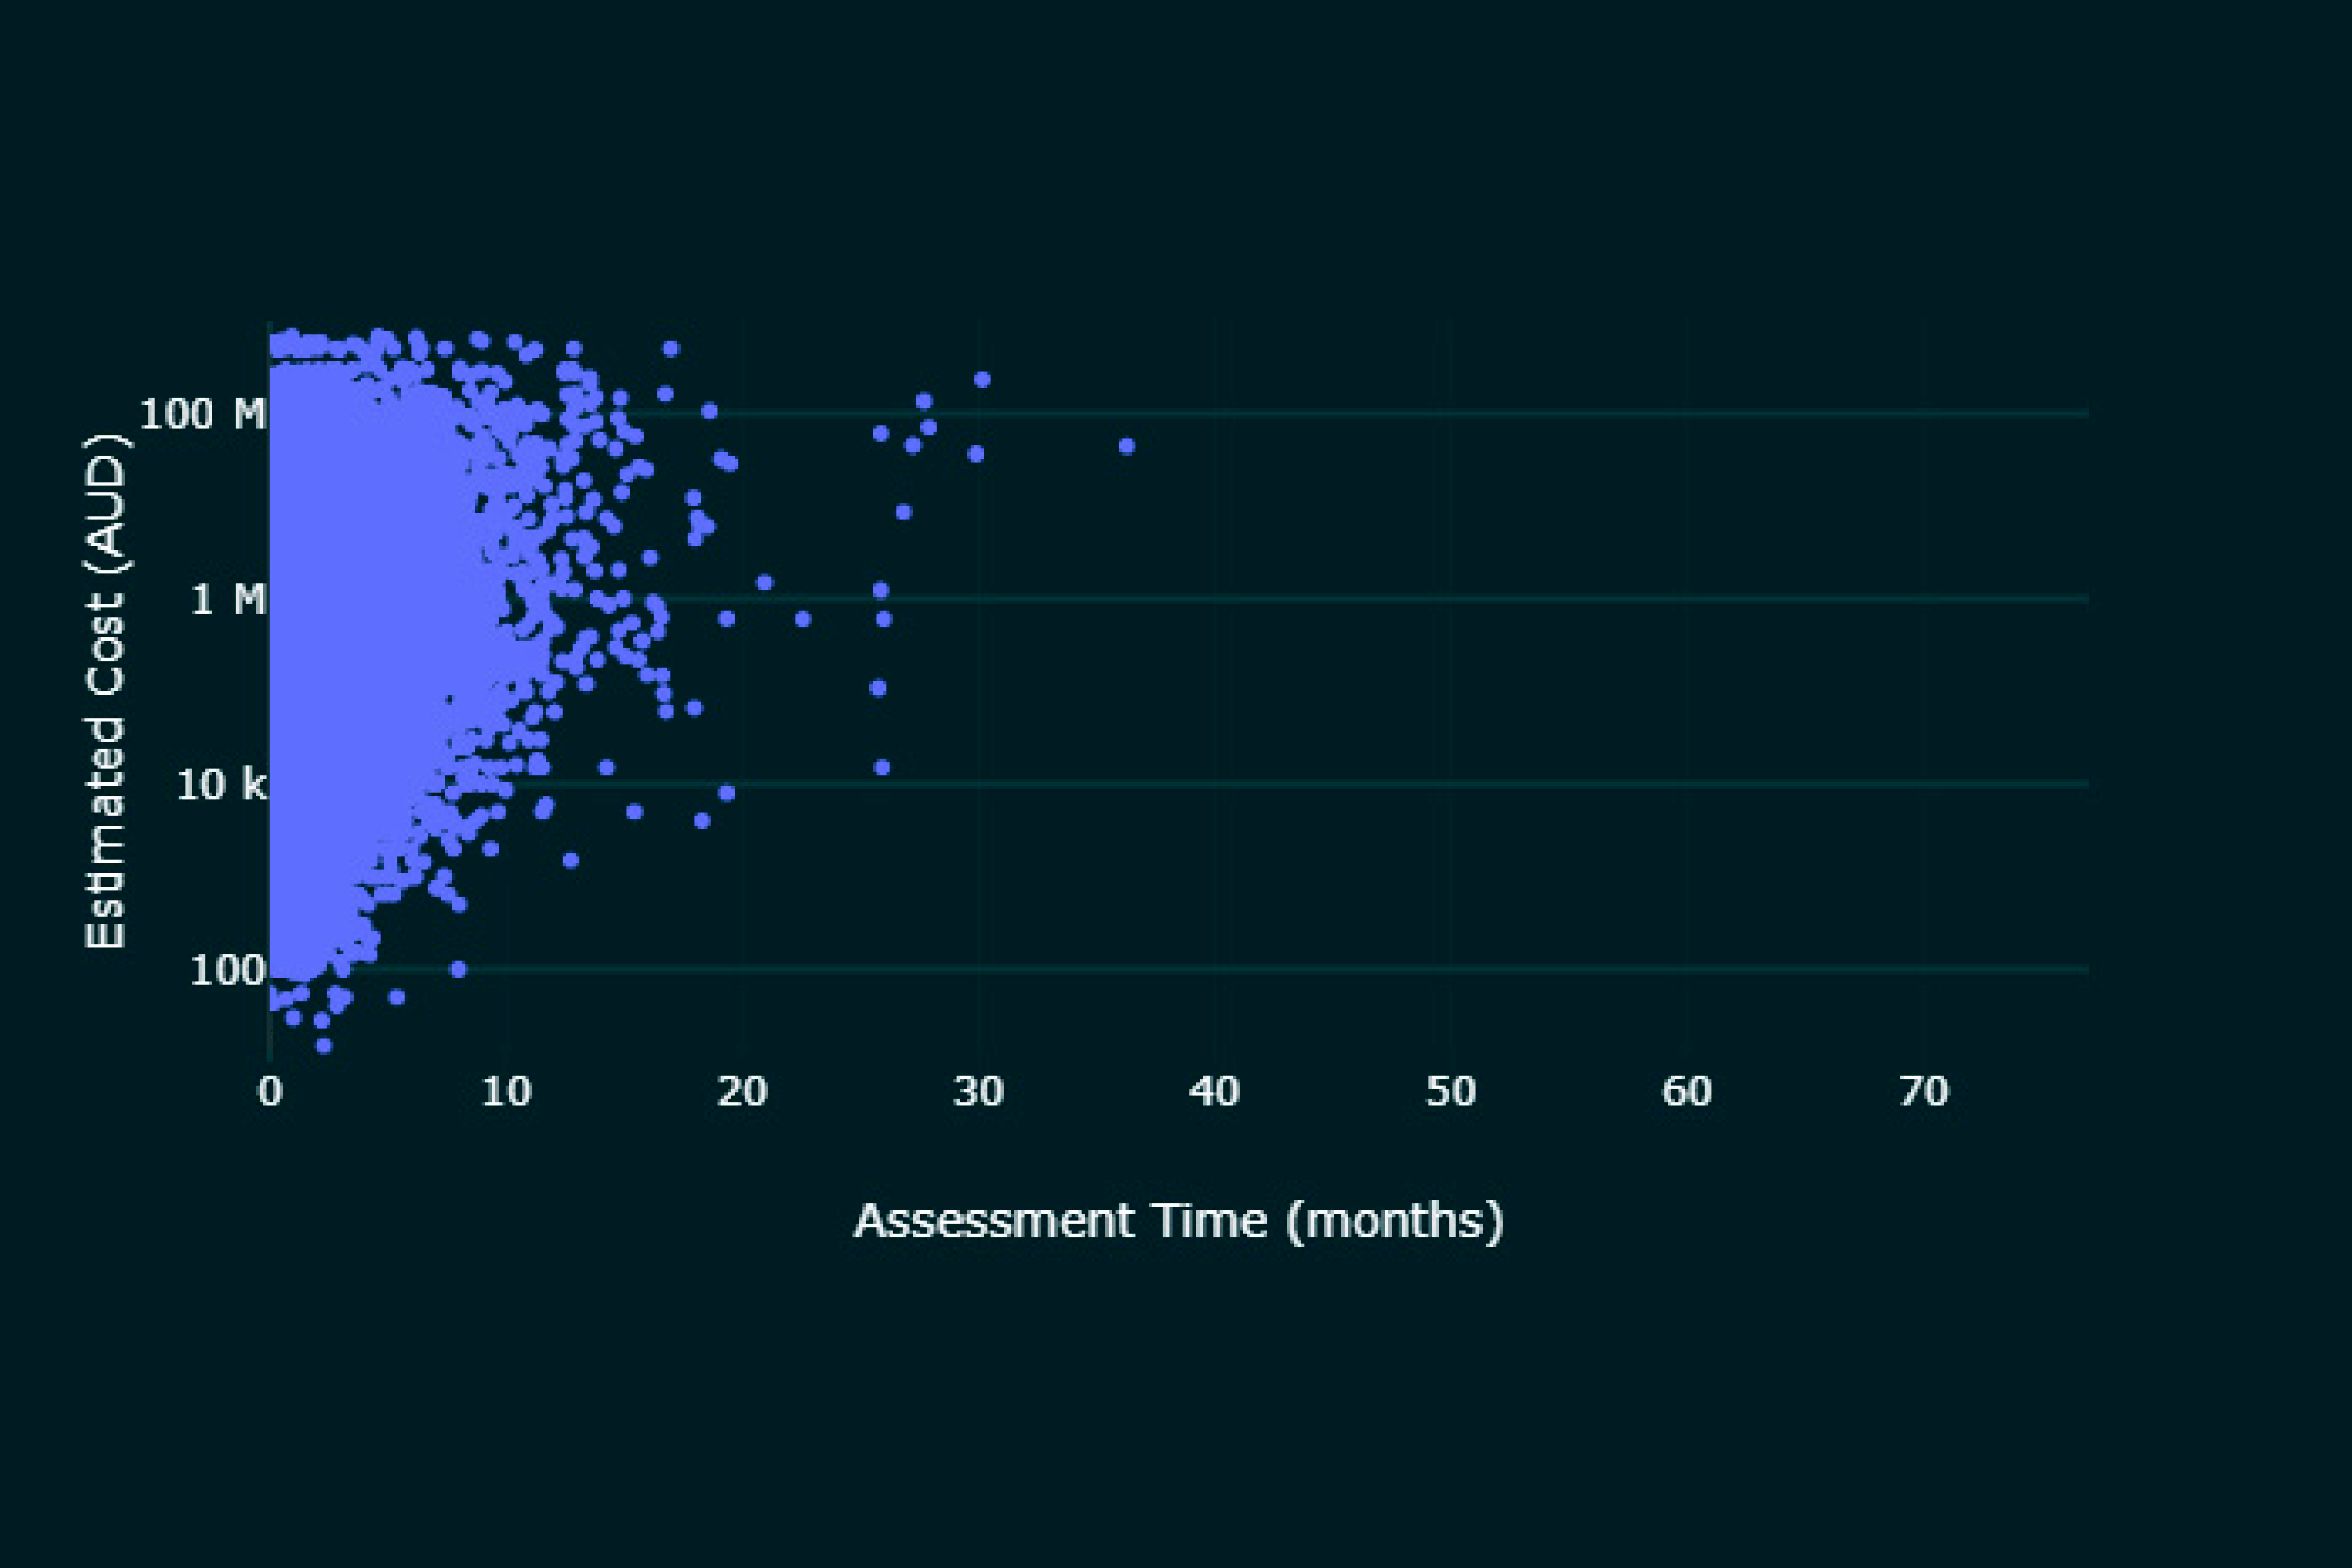Select the highest data point near 30 months
This screenshot has height=1568, width=2352.
coord(982,380)
